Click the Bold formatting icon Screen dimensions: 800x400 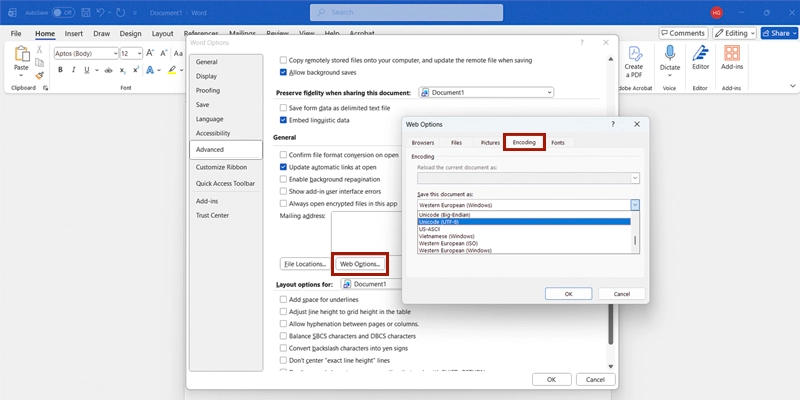point(60,70)
